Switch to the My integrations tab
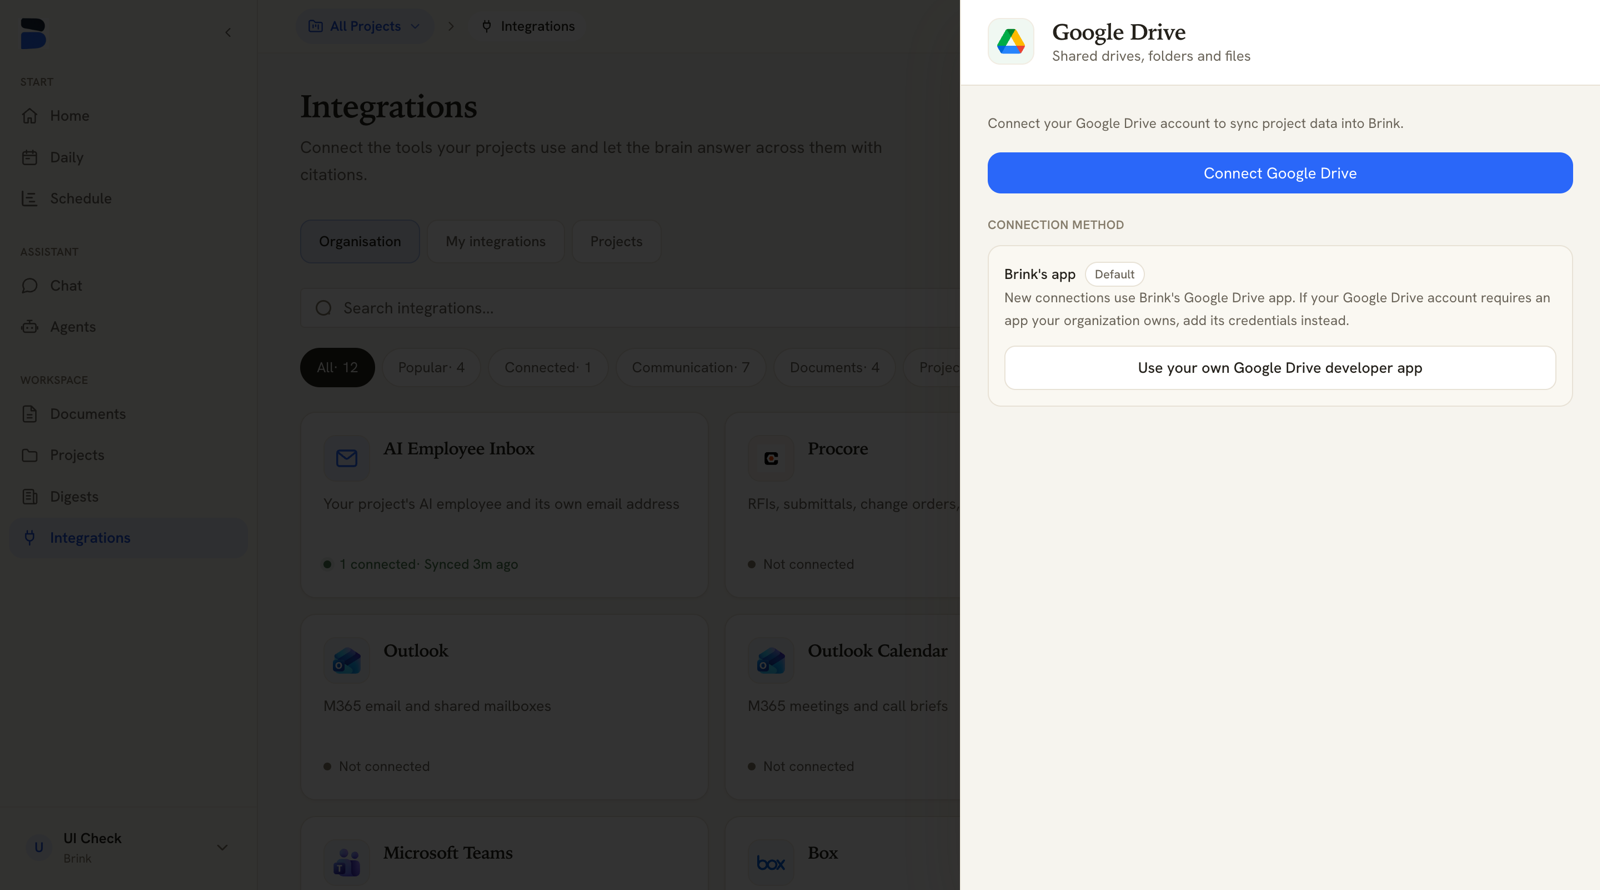This screenshot has height=890, width=1600. pyautogui.click(x=496, y=241)
